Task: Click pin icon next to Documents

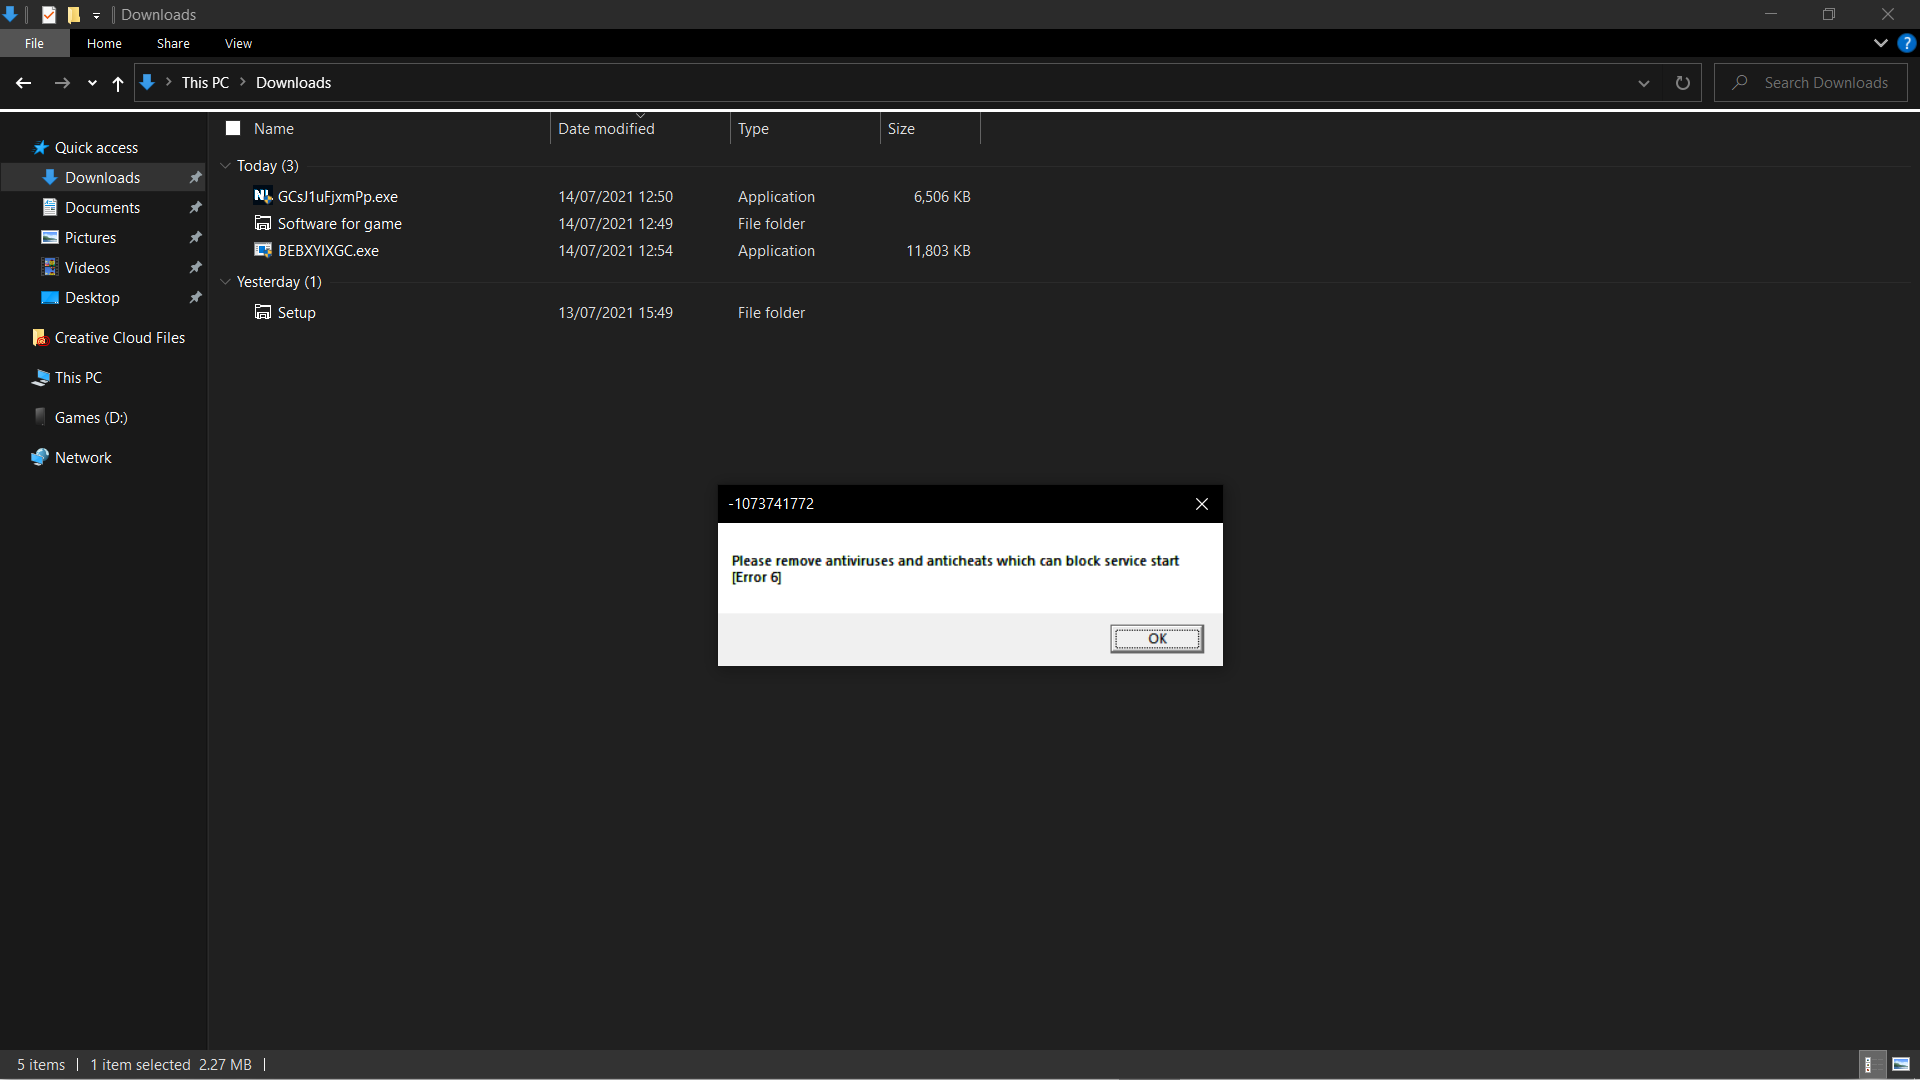Action: point(195,208)
